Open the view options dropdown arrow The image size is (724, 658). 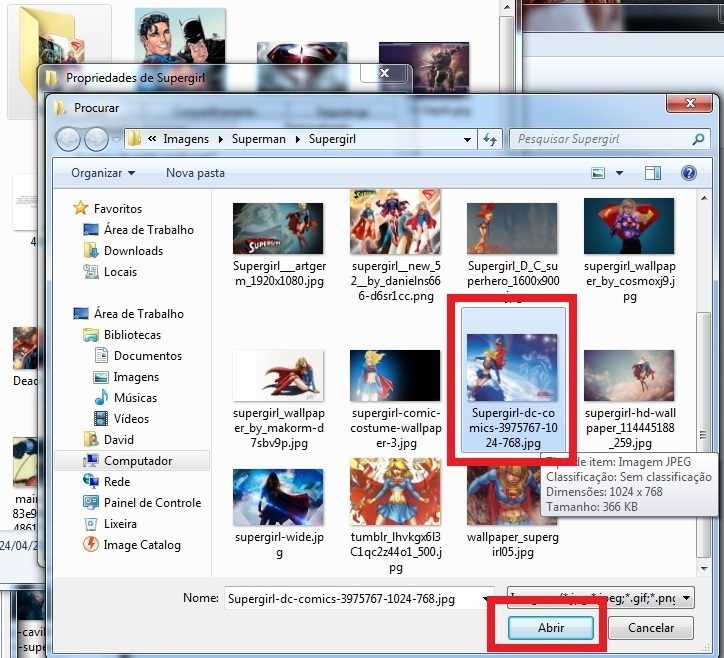pyautogui.click(x=619, y=173)
